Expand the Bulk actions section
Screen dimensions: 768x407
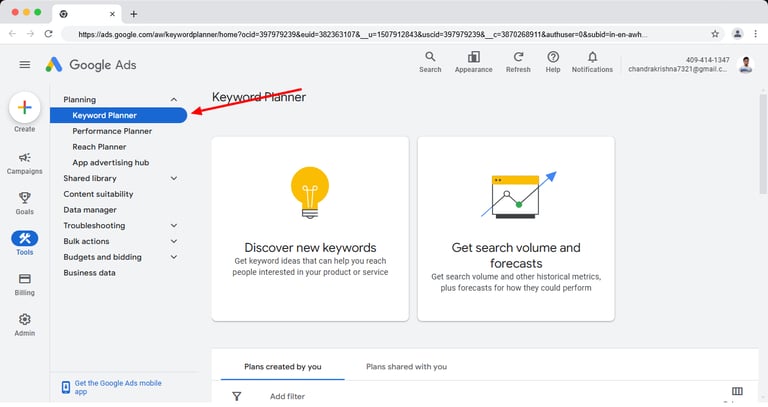coord(174,241)
